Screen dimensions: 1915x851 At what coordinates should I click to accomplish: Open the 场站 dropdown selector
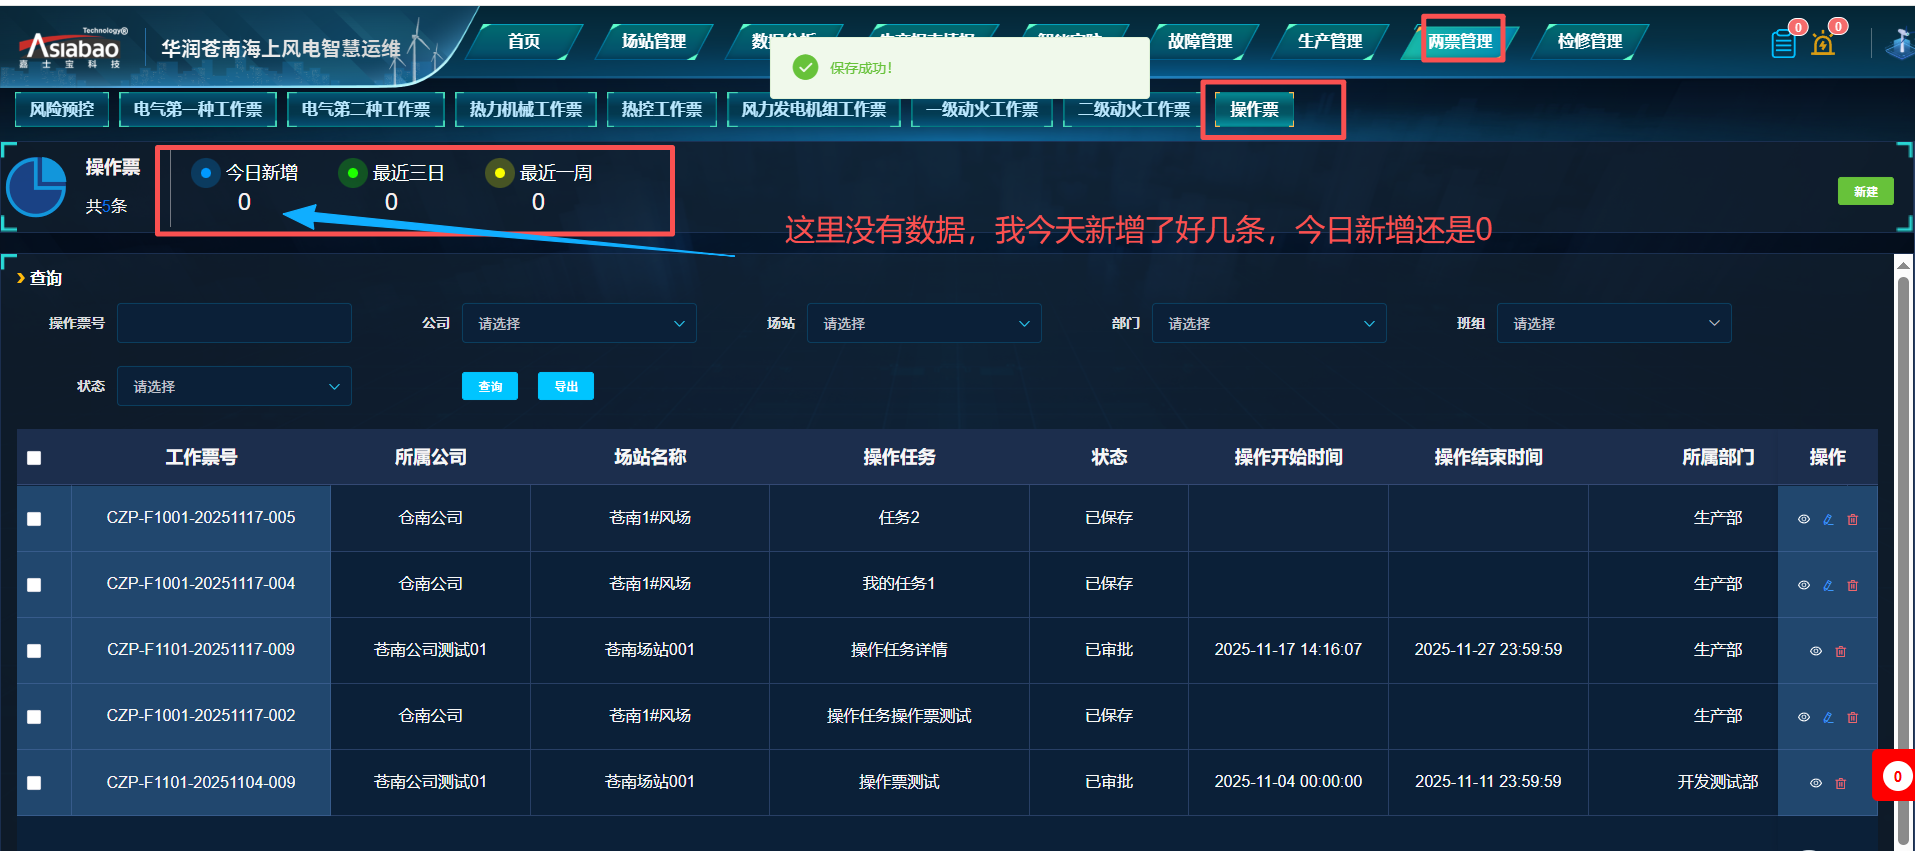[x=924, y=324]
